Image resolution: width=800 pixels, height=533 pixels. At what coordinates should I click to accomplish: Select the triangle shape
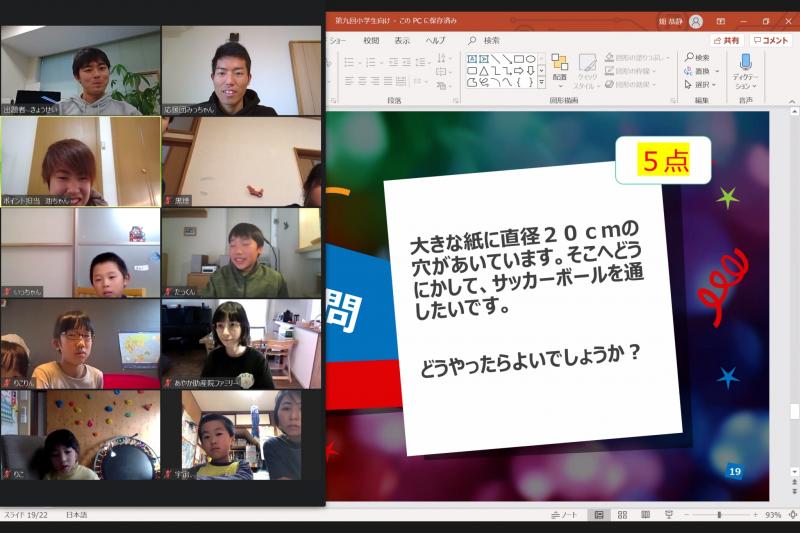[x=484, y=70]
